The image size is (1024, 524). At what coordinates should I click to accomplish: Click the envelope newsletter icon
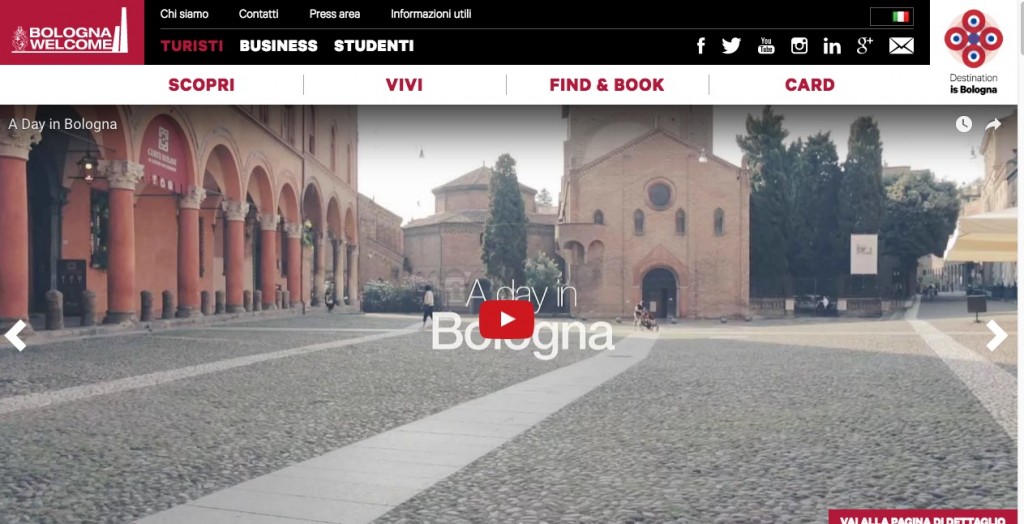click(x=901, y=46)
